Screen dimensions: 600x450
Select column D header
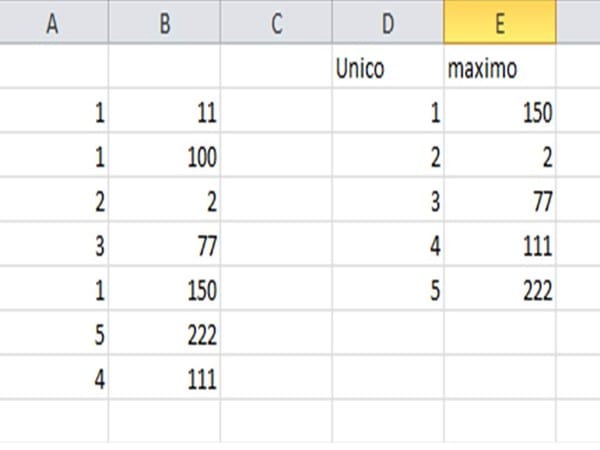click(388, 24)
